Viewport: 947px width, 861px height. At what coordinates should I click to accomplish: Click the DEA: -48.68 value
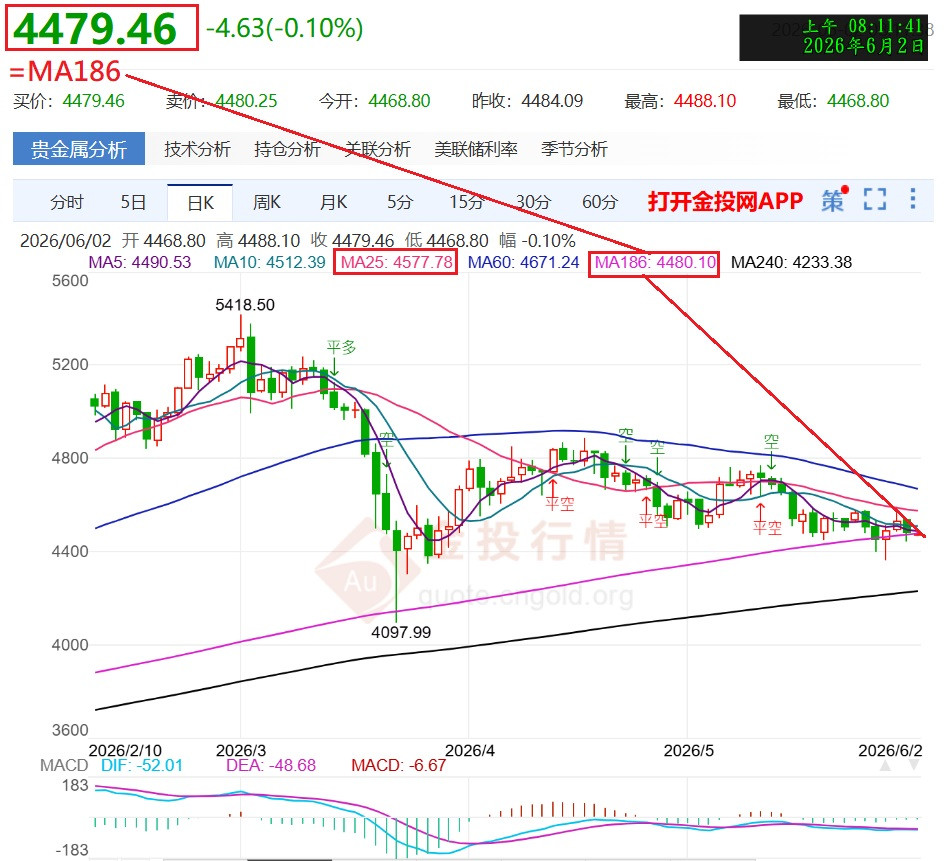271,766
